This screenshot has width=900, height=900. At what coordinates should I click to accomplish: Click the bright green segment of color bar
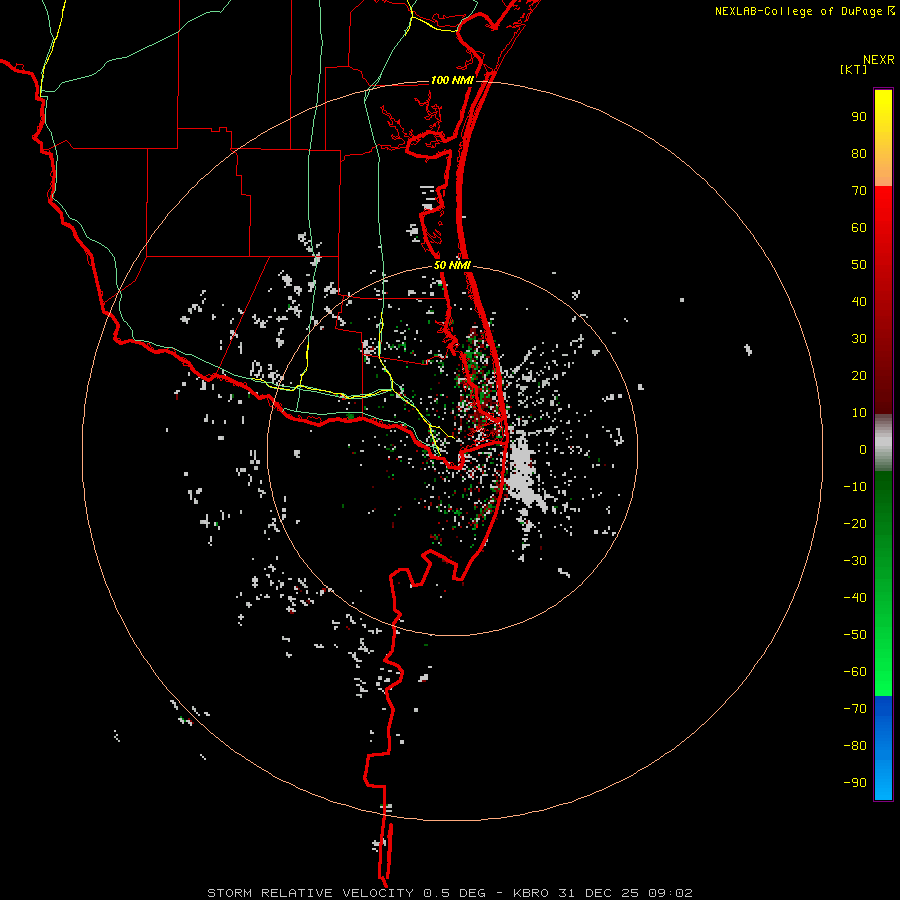pos(883,583)
